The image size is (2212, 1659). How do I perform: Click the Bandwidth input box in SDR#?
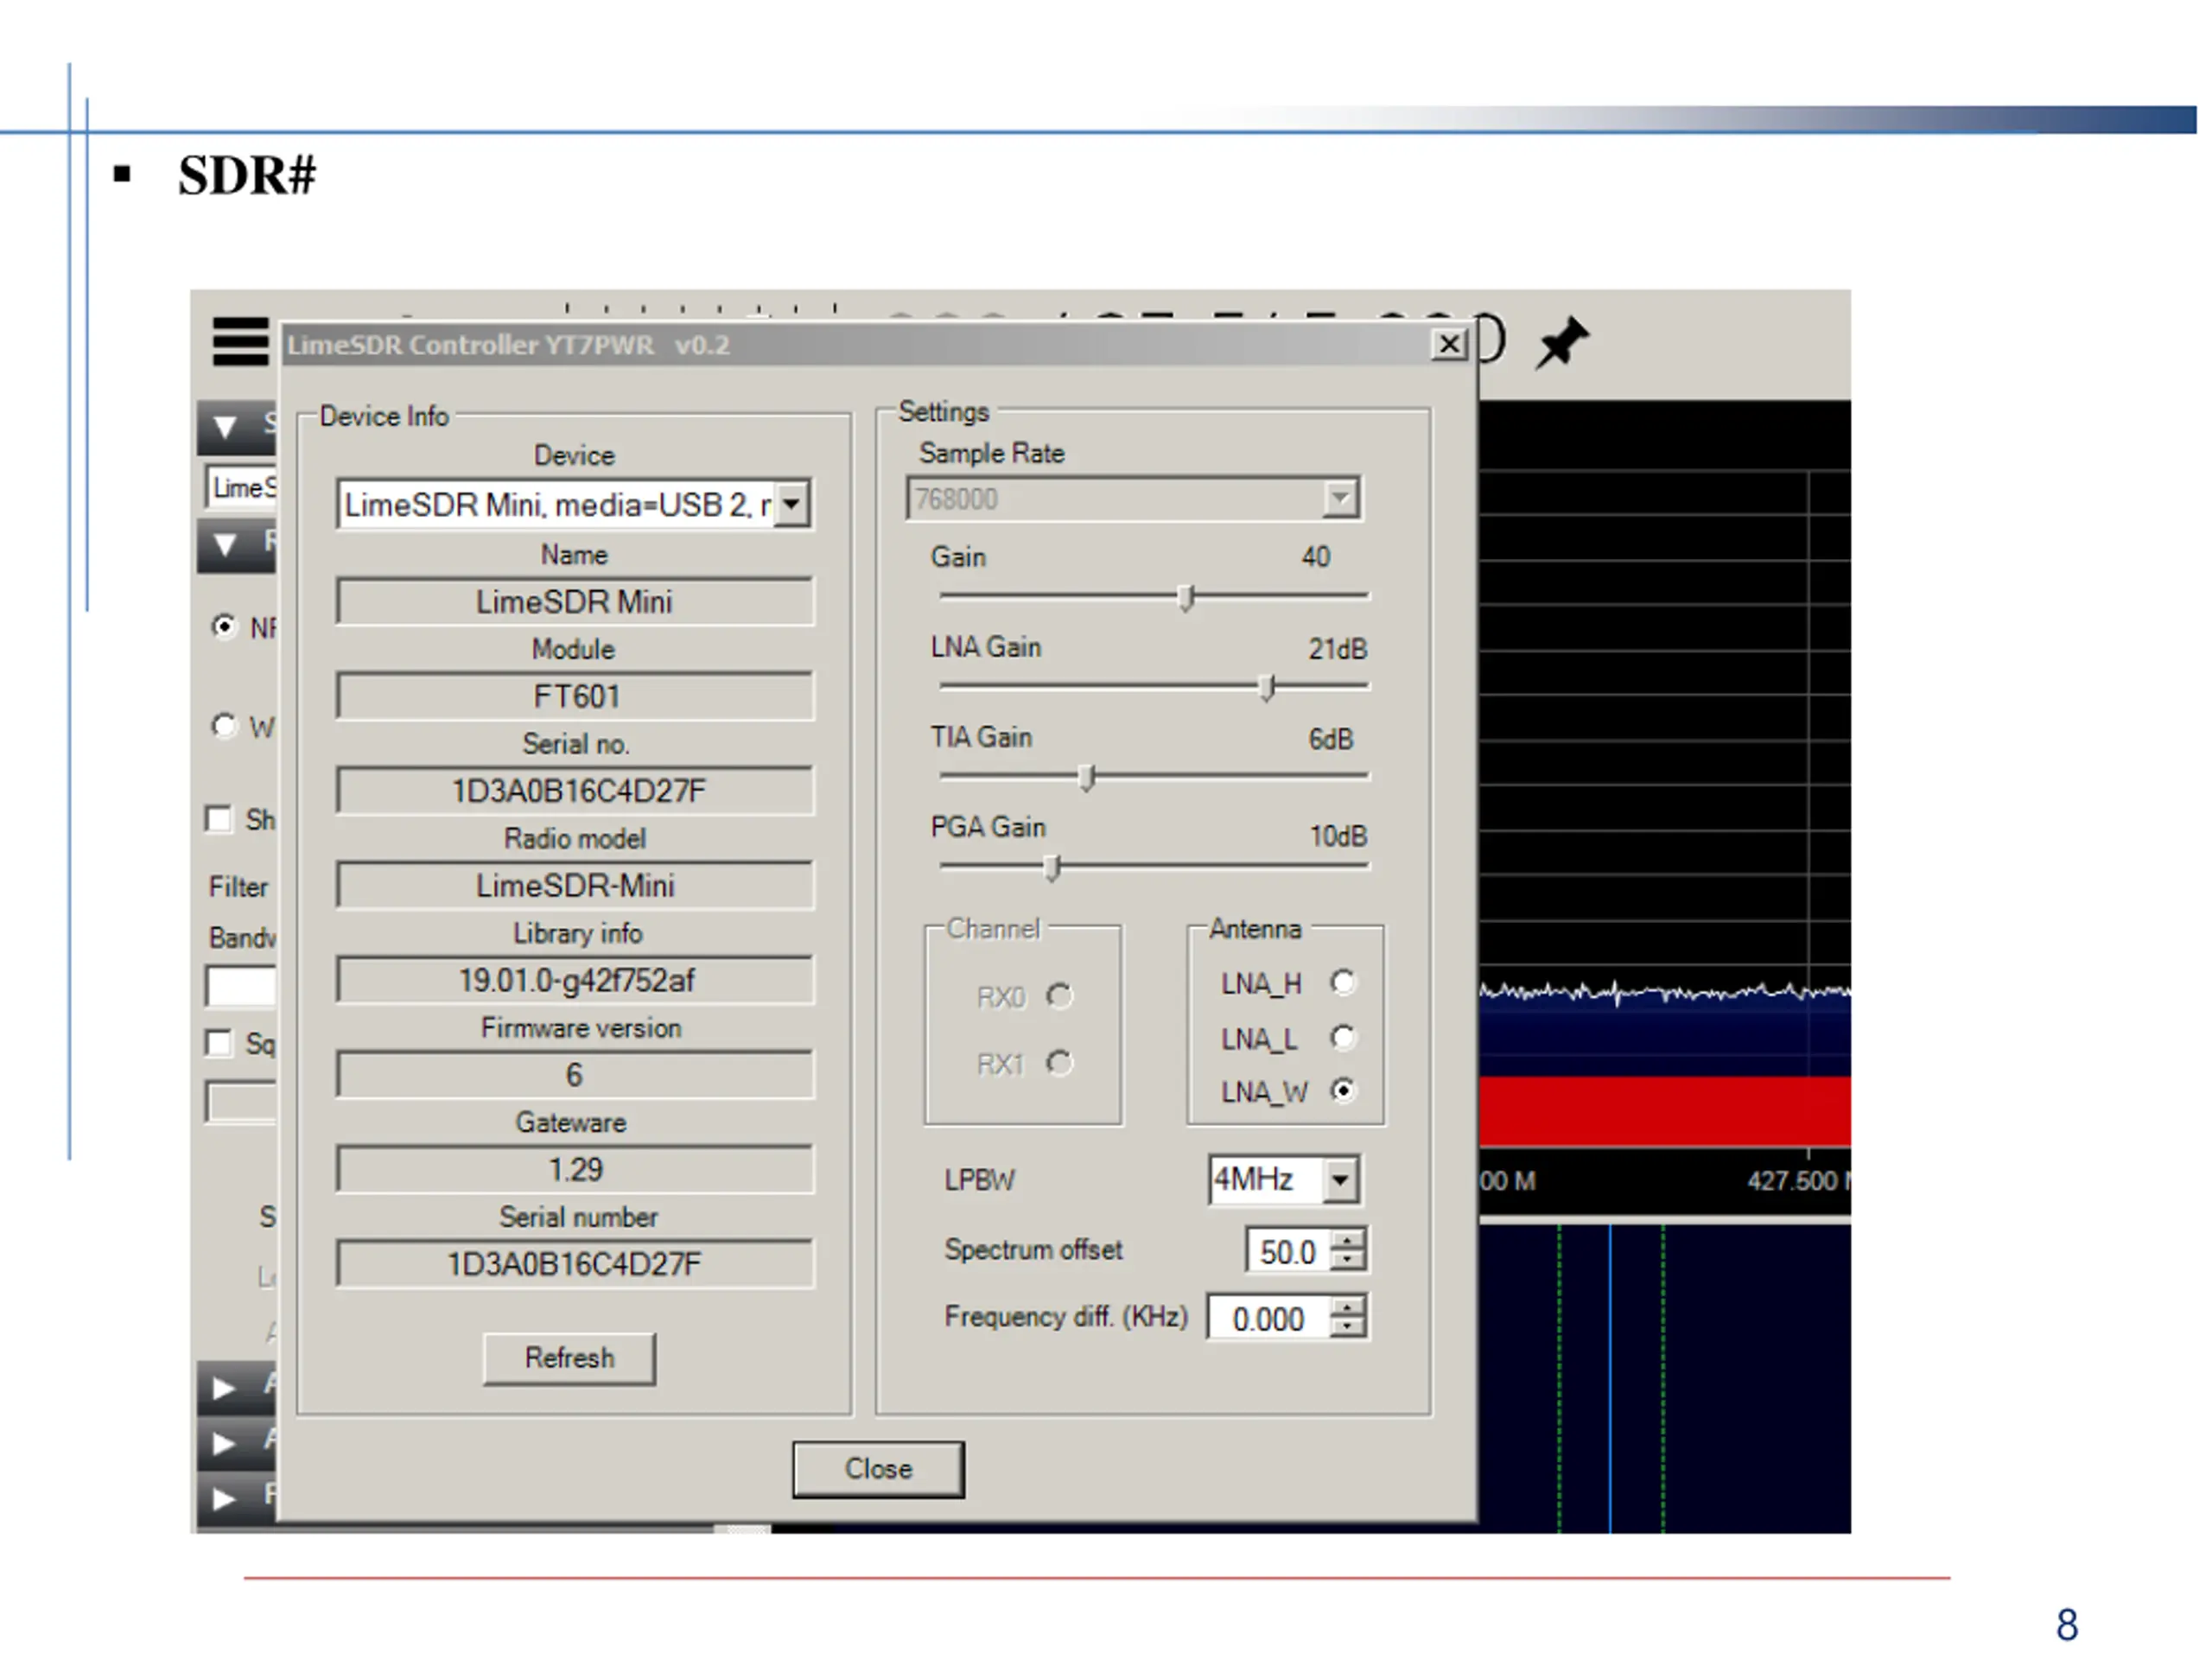241,986
